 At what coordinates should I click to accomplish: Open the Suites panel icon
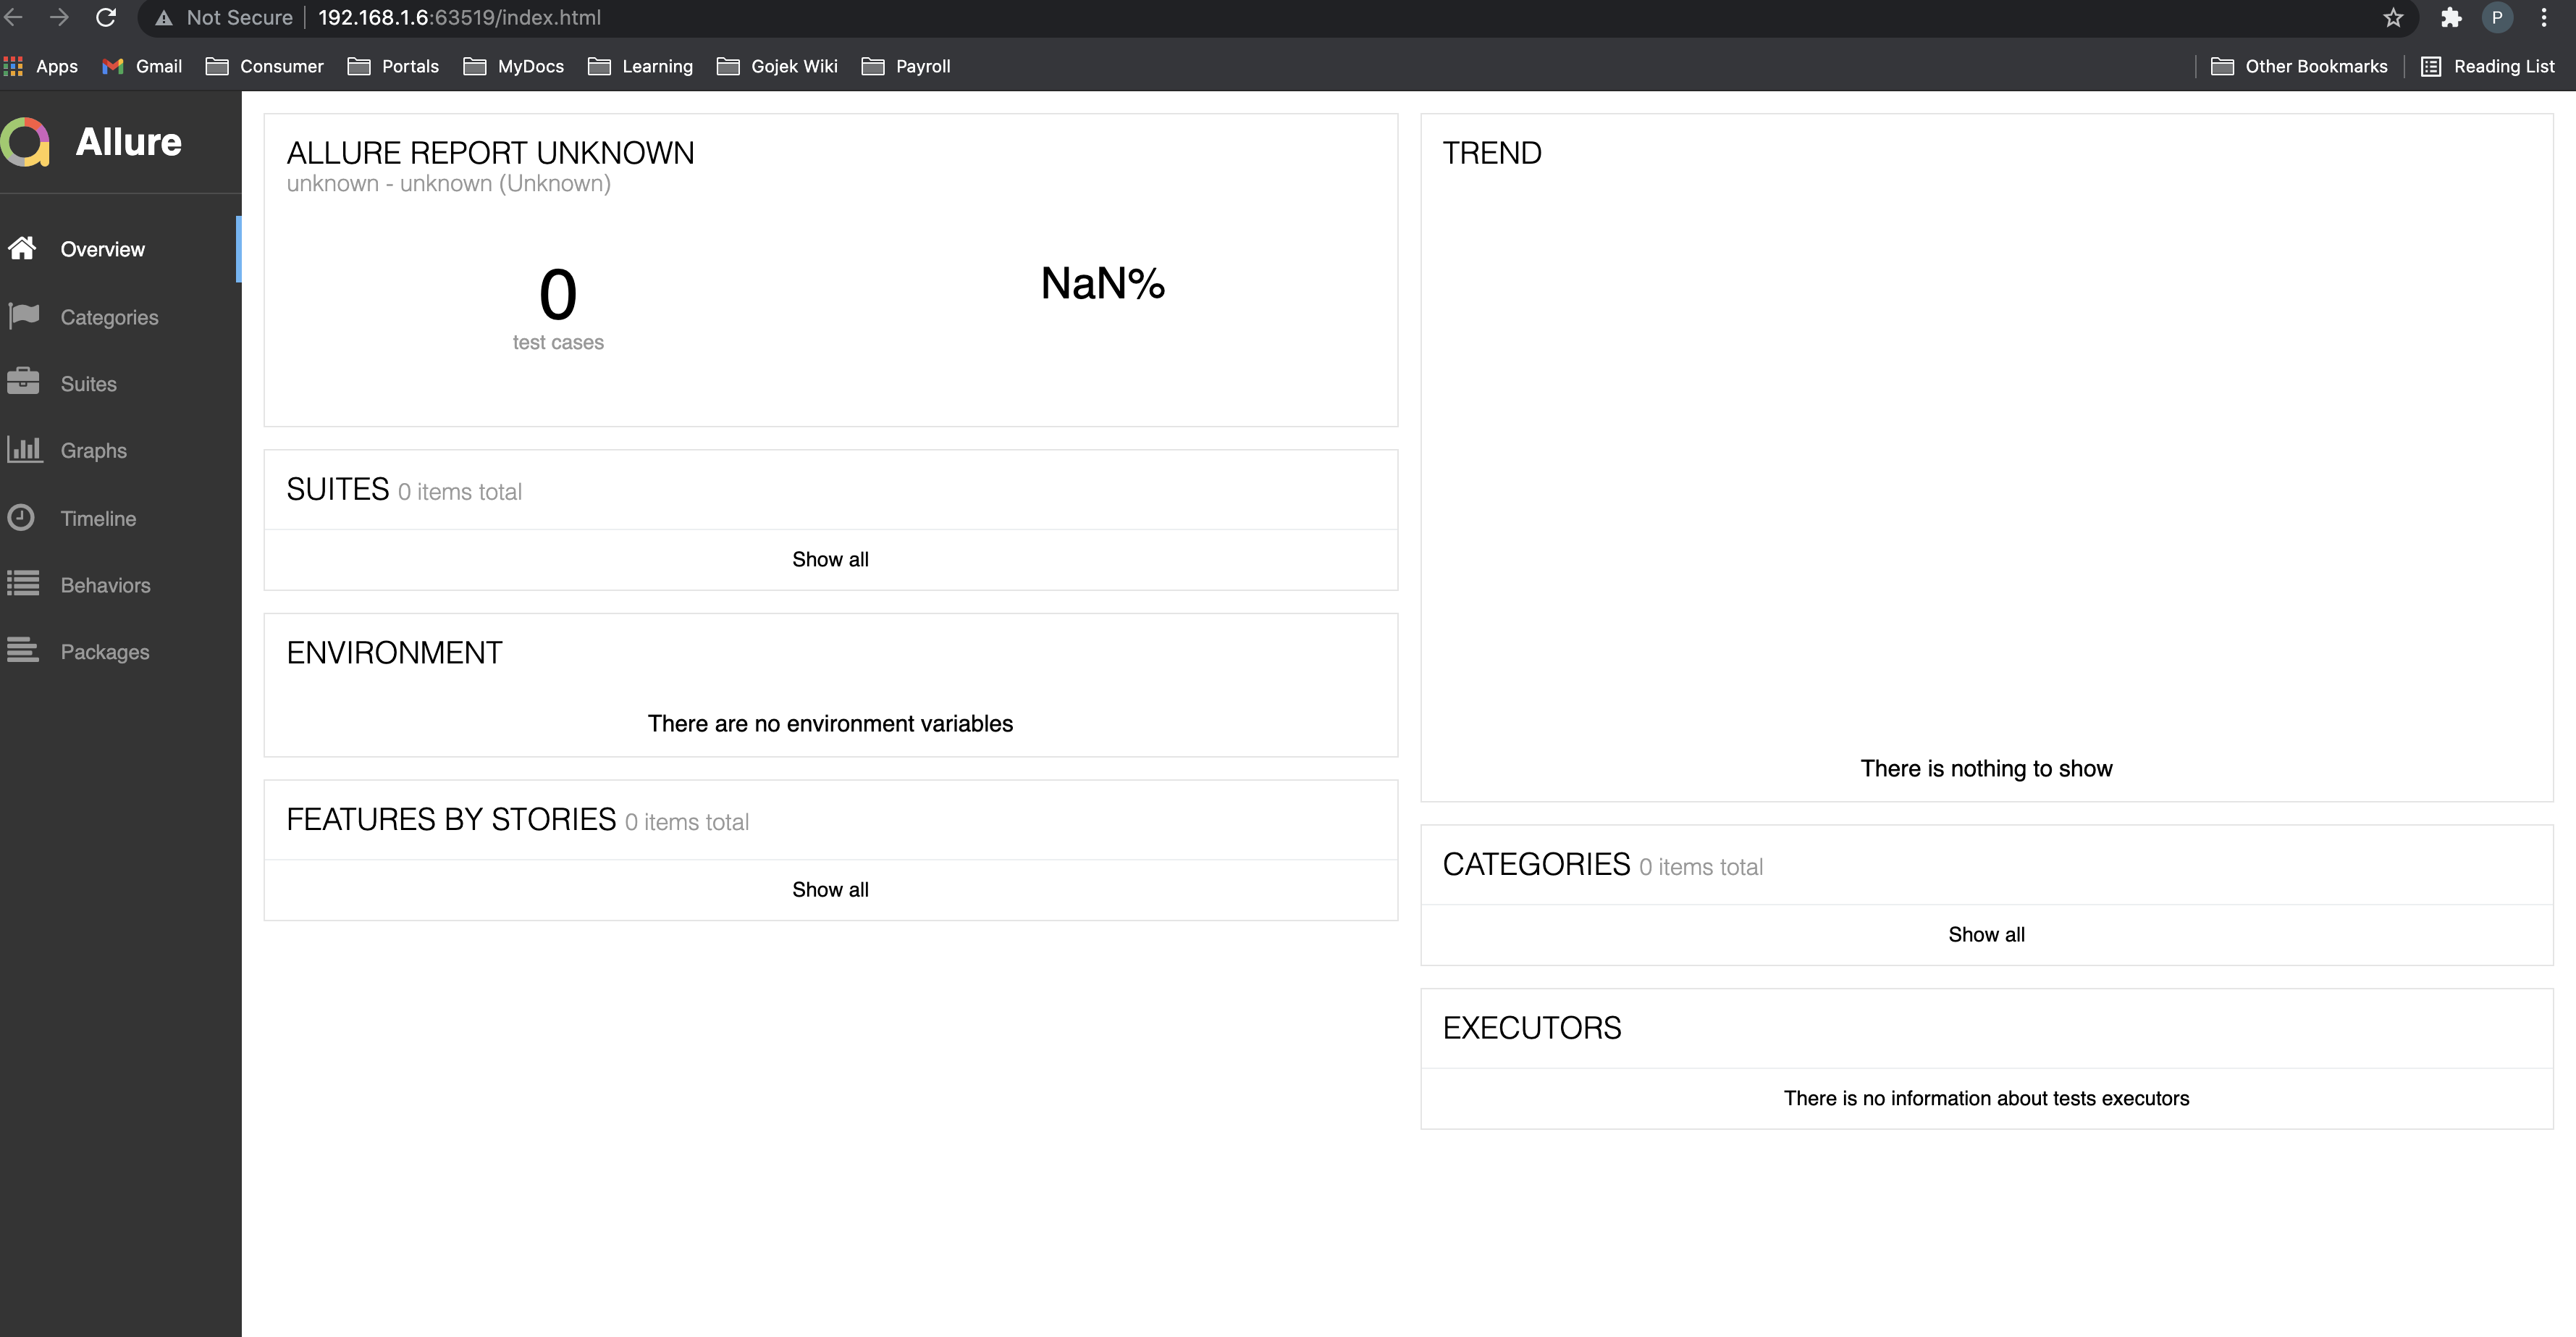(24, 382)
